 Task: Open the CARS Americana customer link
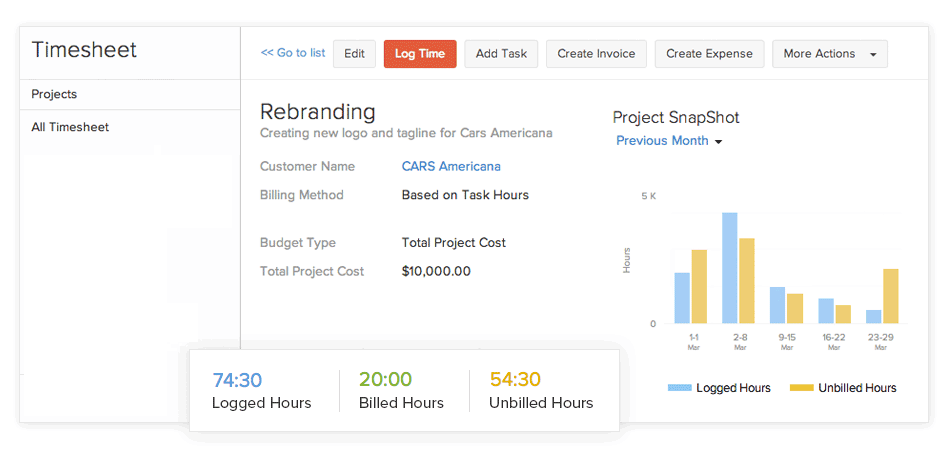click(451, 167)
